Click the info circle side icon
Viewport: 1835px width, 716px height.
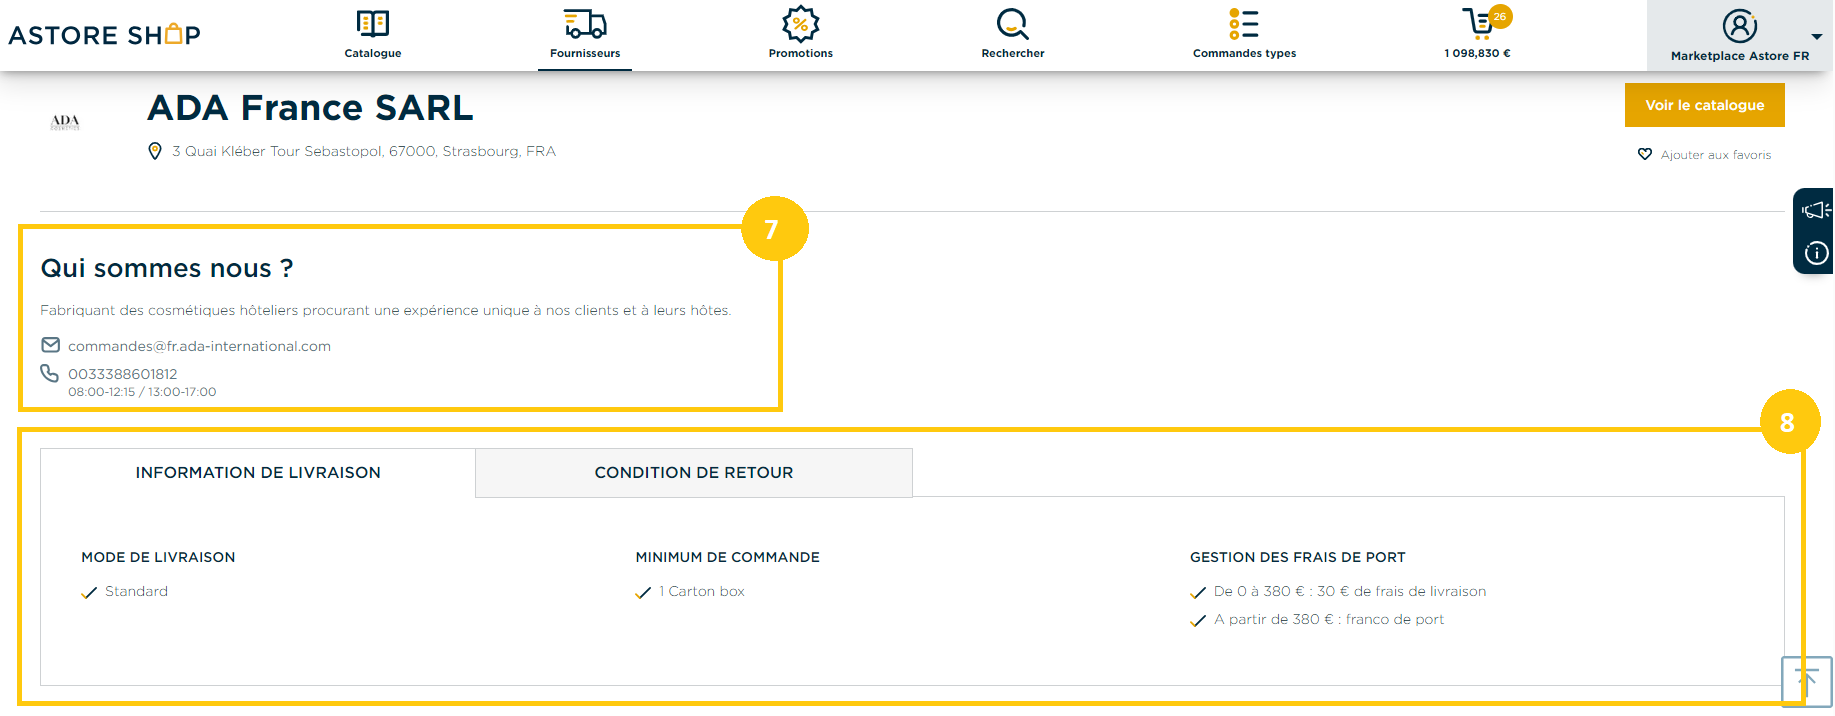[1816, 253]
